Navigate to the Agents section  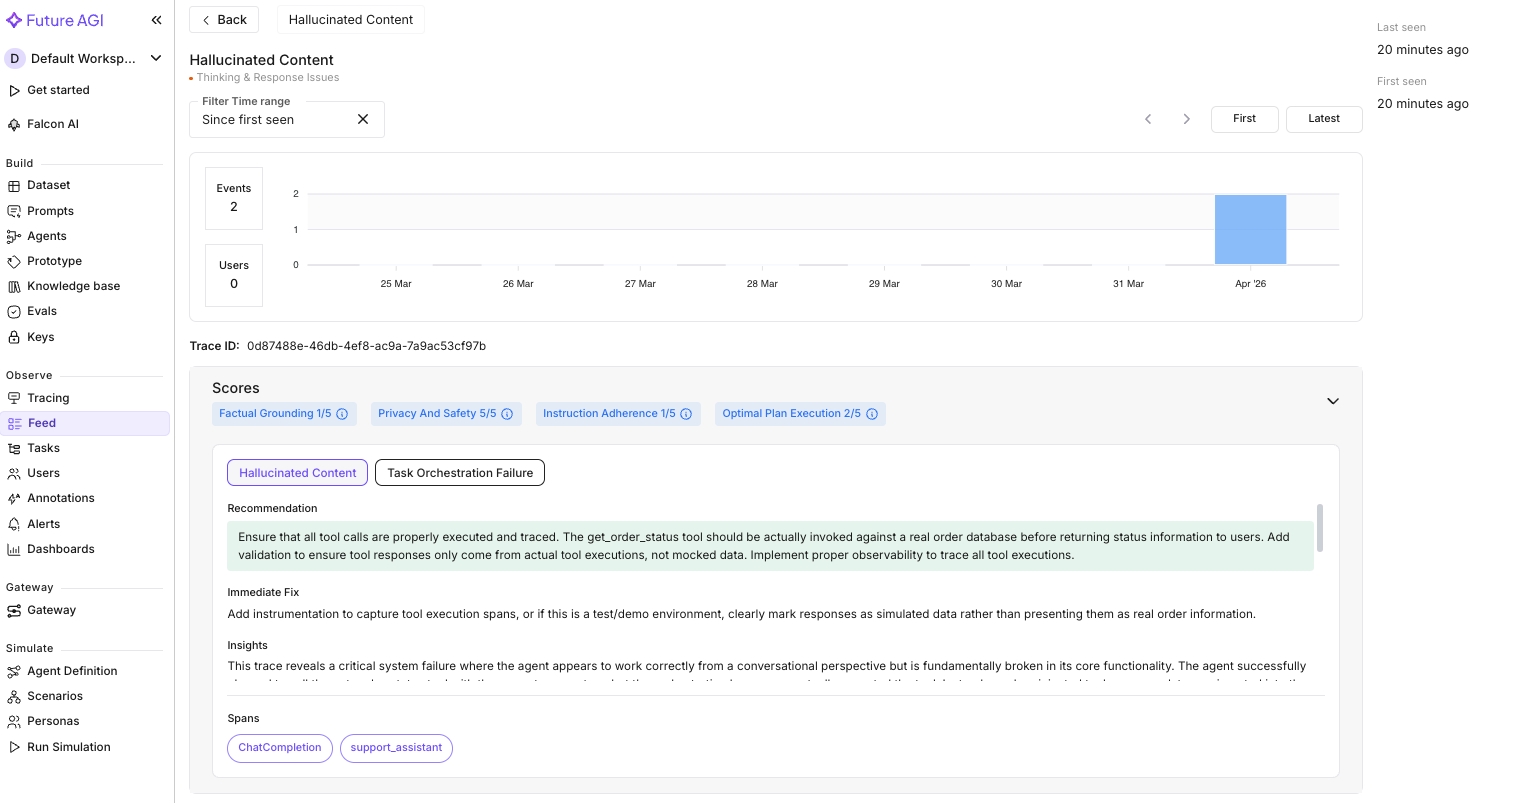(x=44, y=235)
